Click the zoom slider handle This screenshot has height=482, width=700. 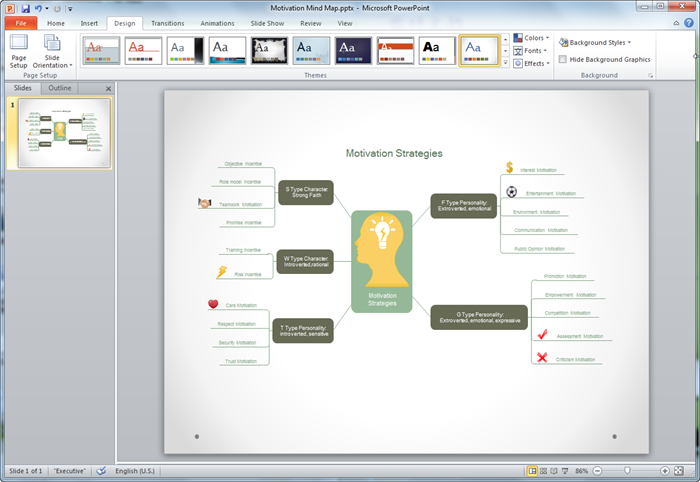pos(627,470)
